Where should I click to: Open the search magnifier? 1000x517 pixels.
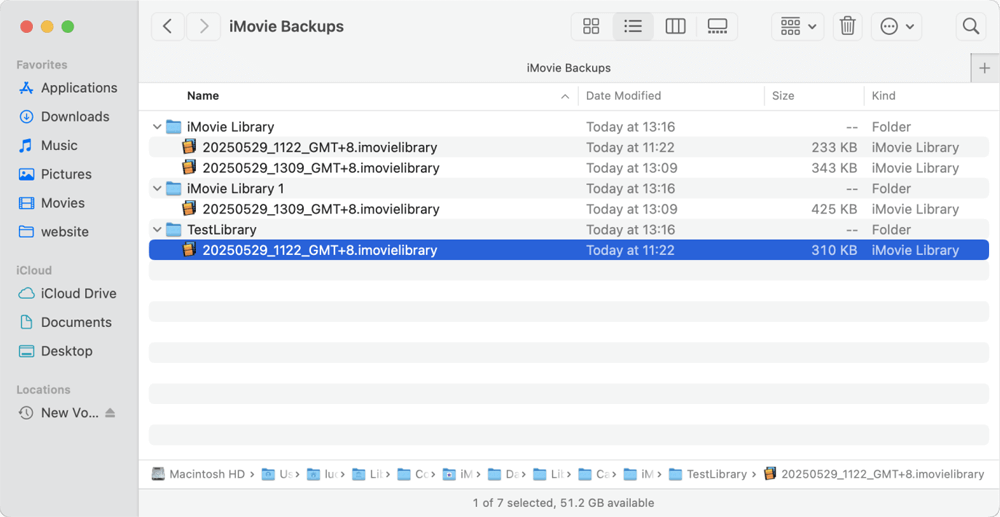pyautogui.click(x=970, y=27)
